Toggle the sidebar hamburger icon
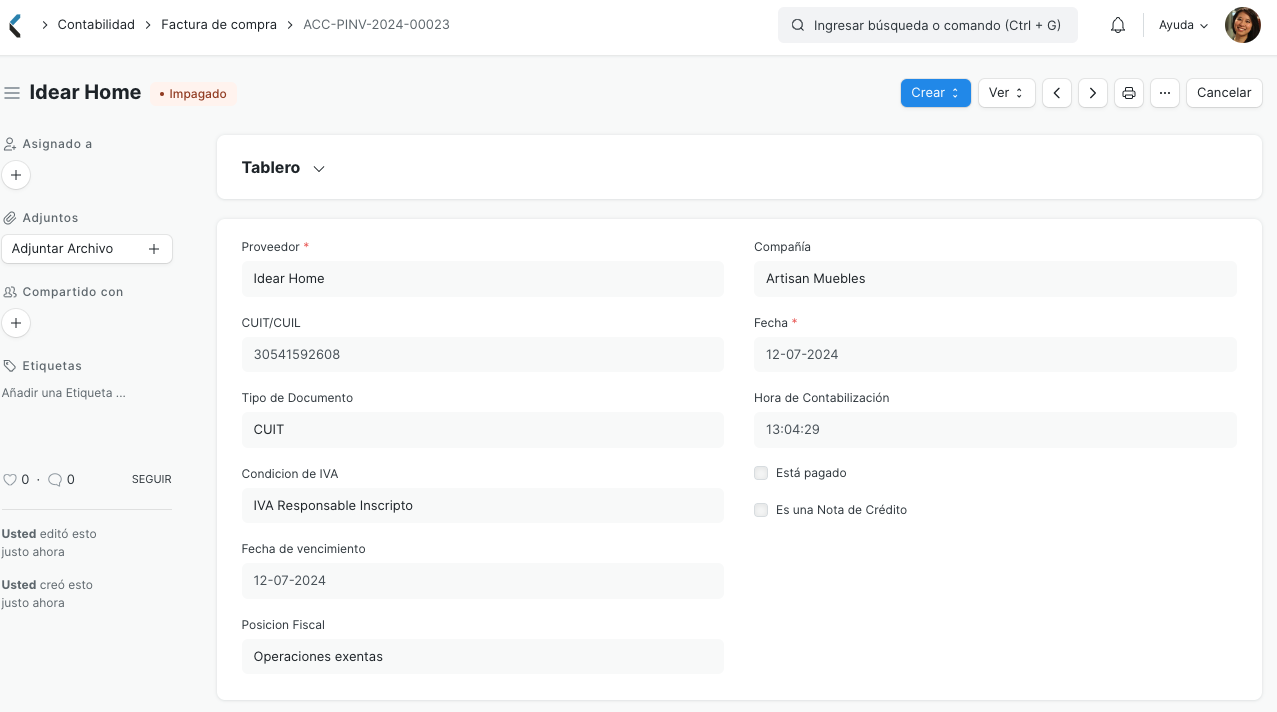 (12, 93)
